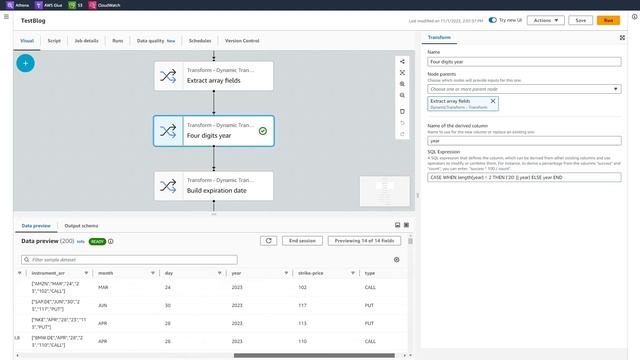Viewport: 640px width, 360px height.
Task: Undo the last canvas action
Action: click(x=402, y=123)
